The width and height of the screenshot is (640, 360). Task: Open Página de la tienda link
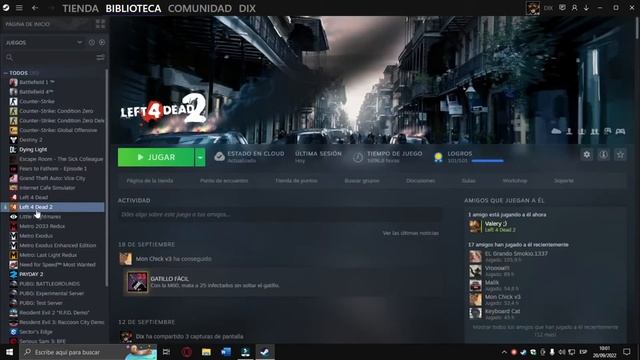click(150, 180)
